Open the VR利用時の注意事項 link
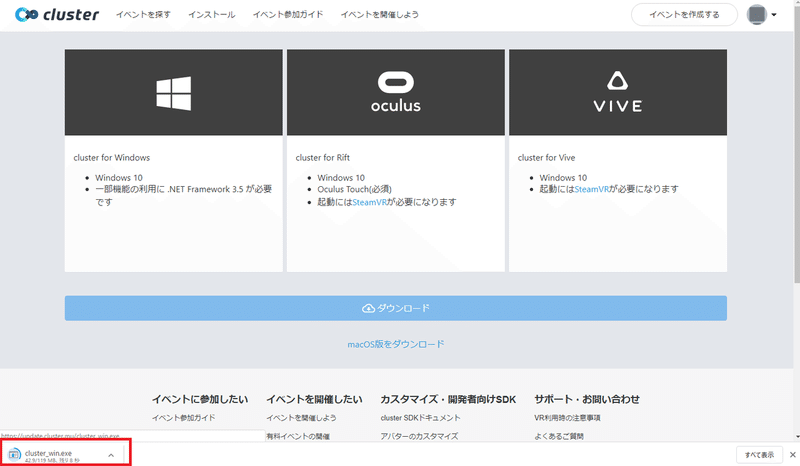 coord(567,418)
